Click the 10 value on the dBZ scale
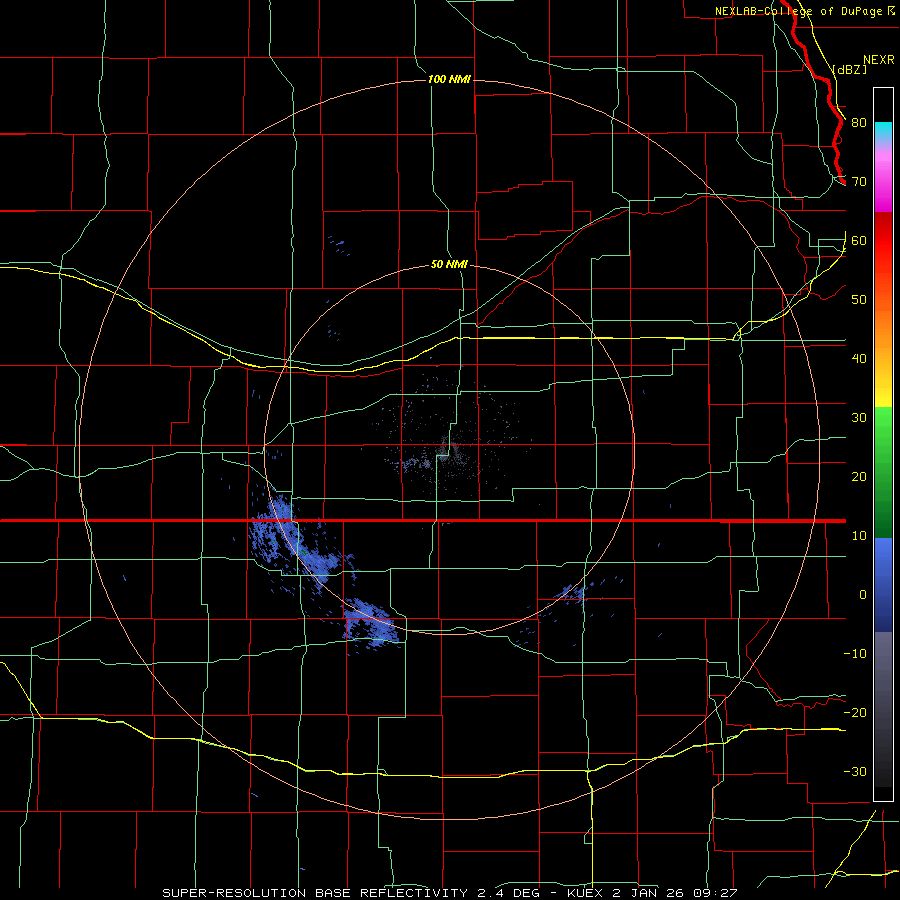This screenshot has width=900, height=900. pyautogui.click(x=859, y=536)
